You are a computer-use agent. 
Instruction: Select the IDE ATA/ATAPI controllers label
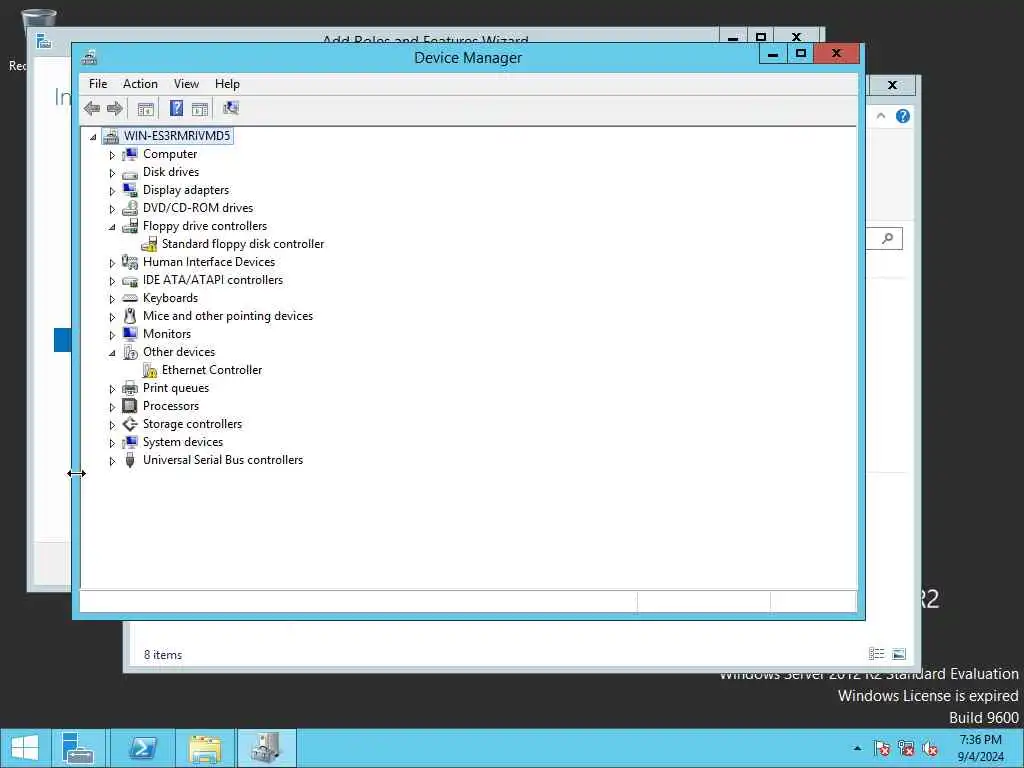[213, 280]
